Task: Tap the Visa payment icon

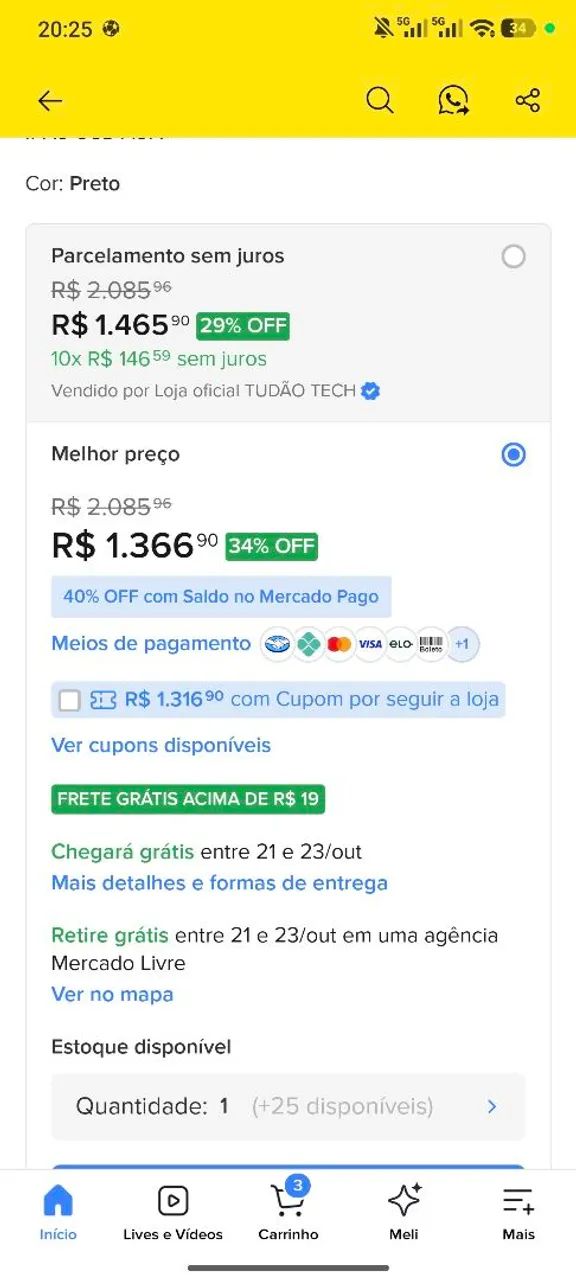Action: tap(370, 644)
